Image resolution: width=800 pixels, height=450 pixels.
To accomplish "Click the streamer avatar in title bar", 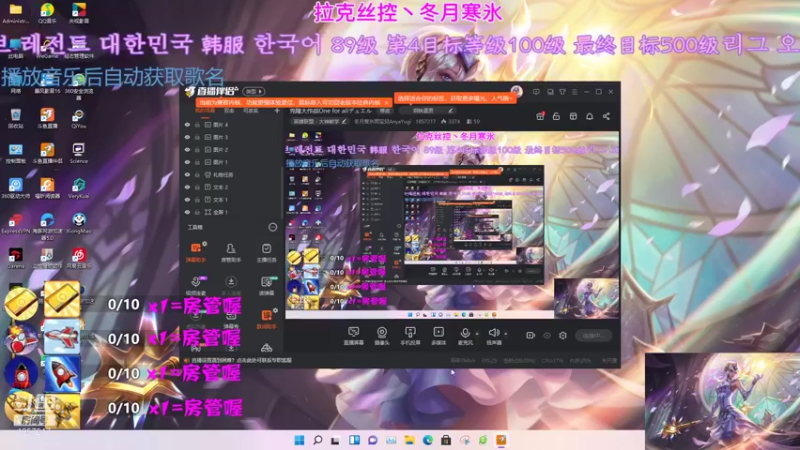I will (x=516, y=91).
